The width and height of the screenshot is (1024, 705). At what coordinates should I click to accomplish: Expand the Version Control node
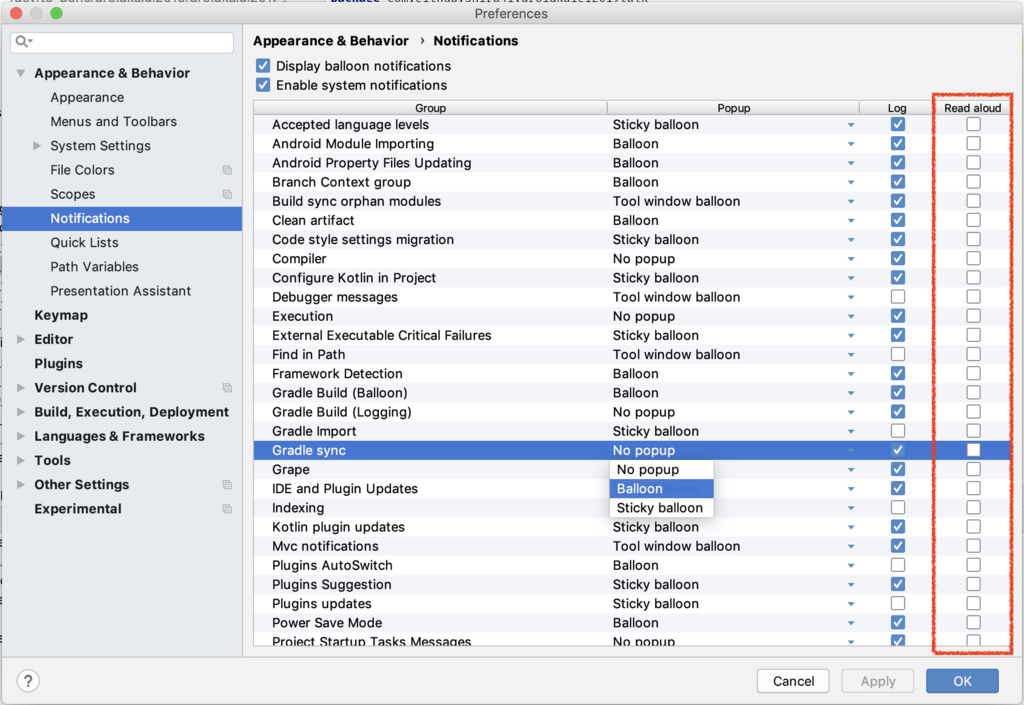(21, 388)
